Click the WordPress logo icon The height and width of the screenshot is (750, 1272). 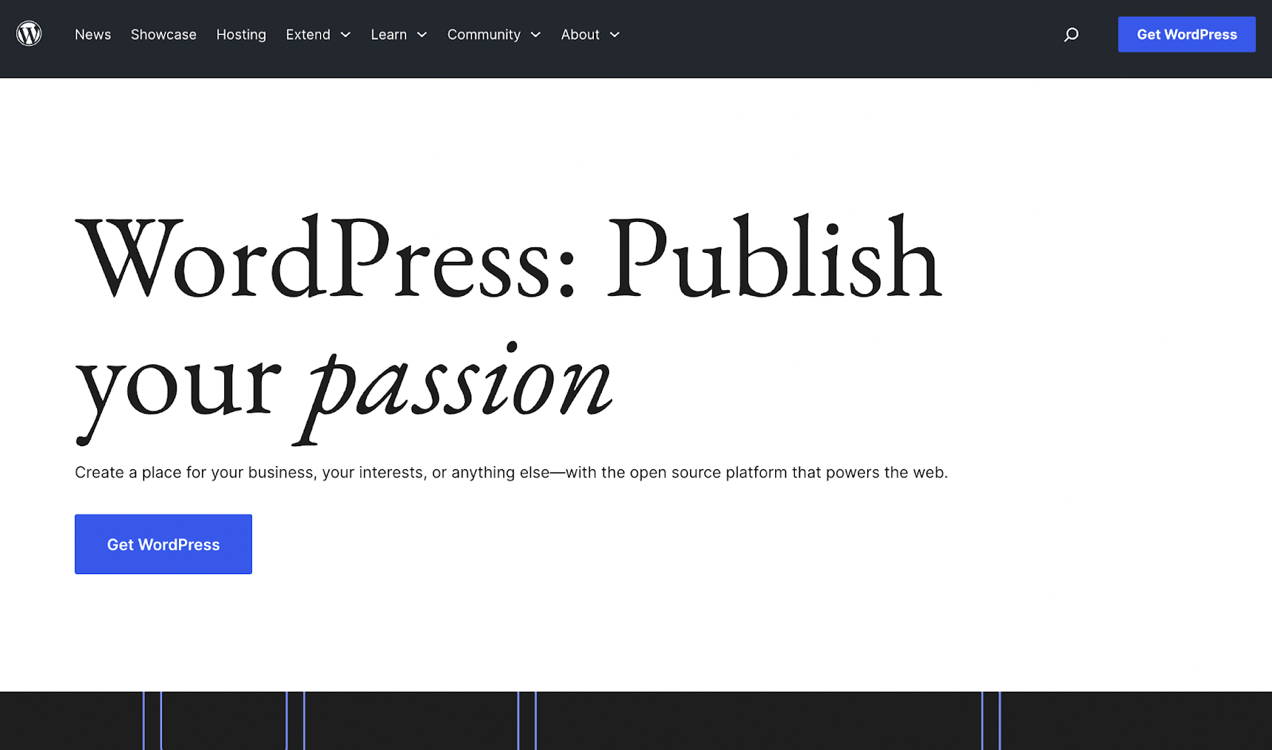pos(29,34)
